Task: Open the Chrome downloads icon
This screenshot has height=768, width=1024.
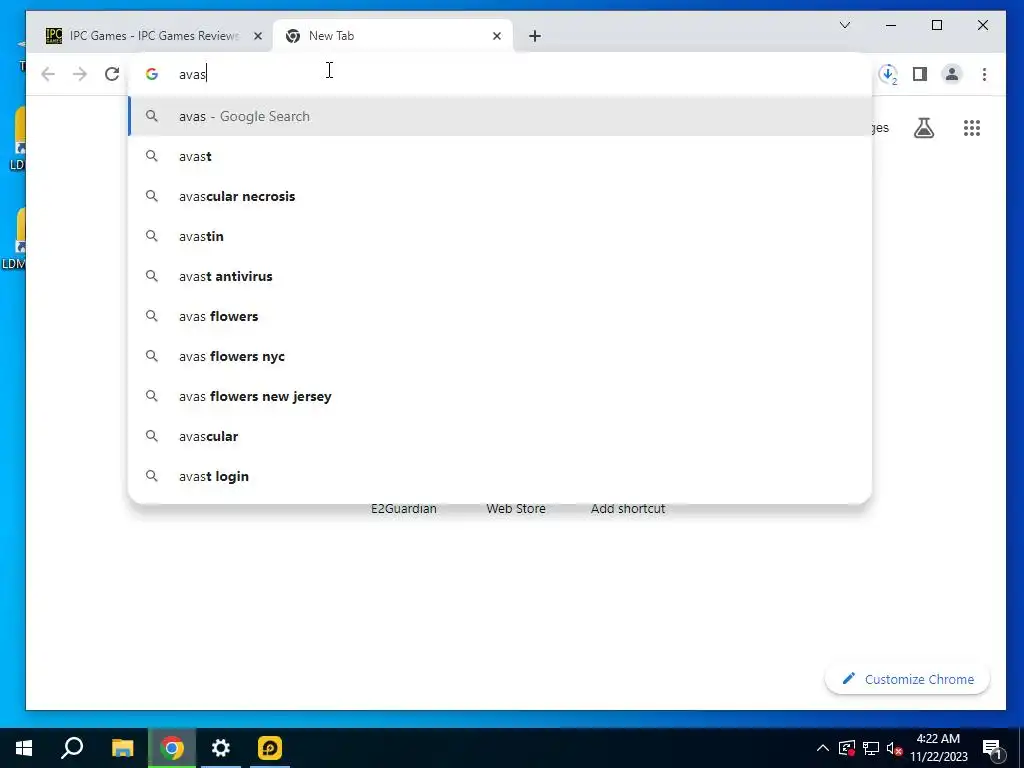Action: 888,74
